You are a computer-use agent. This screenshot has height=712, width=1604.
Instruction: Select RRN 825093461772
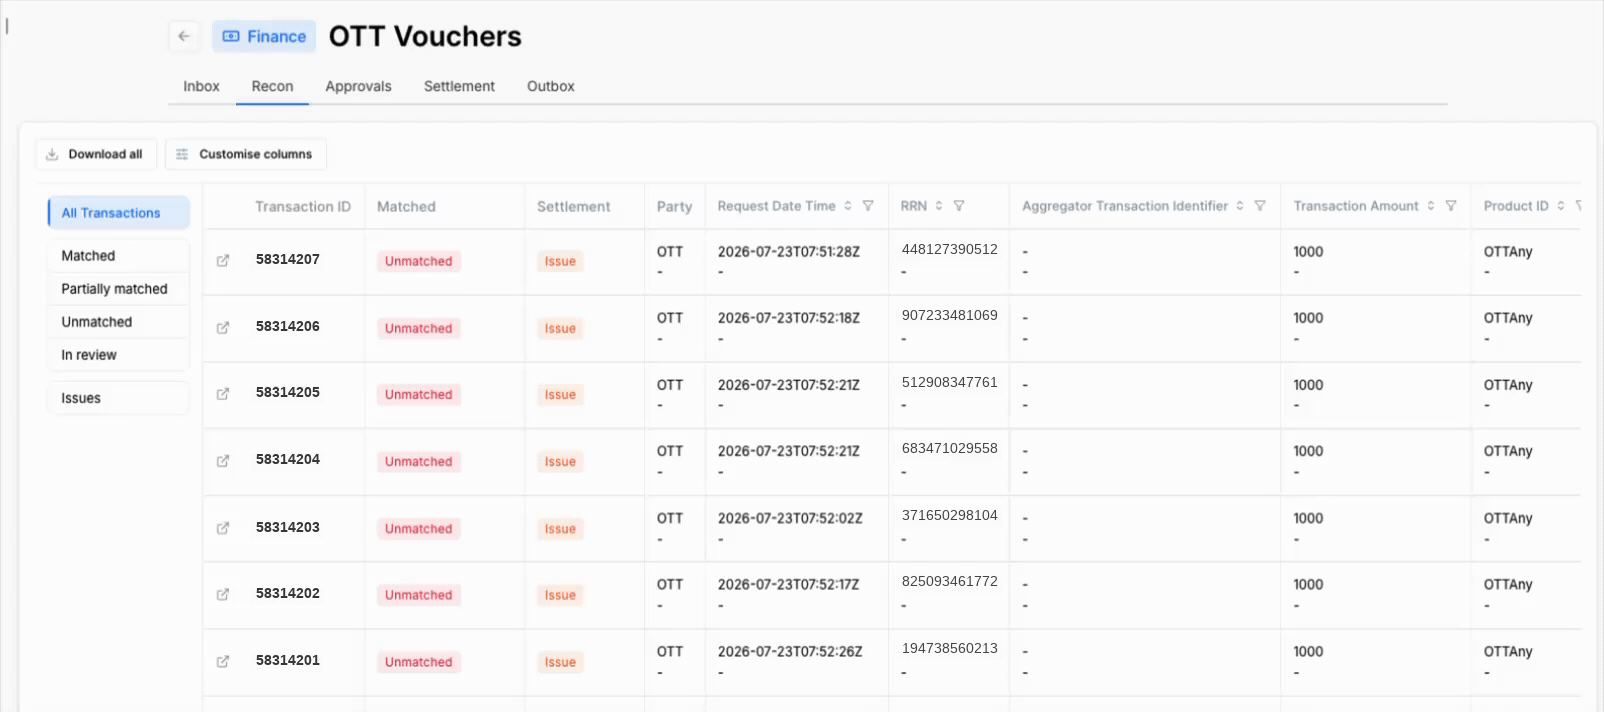[x=950, y=581]
